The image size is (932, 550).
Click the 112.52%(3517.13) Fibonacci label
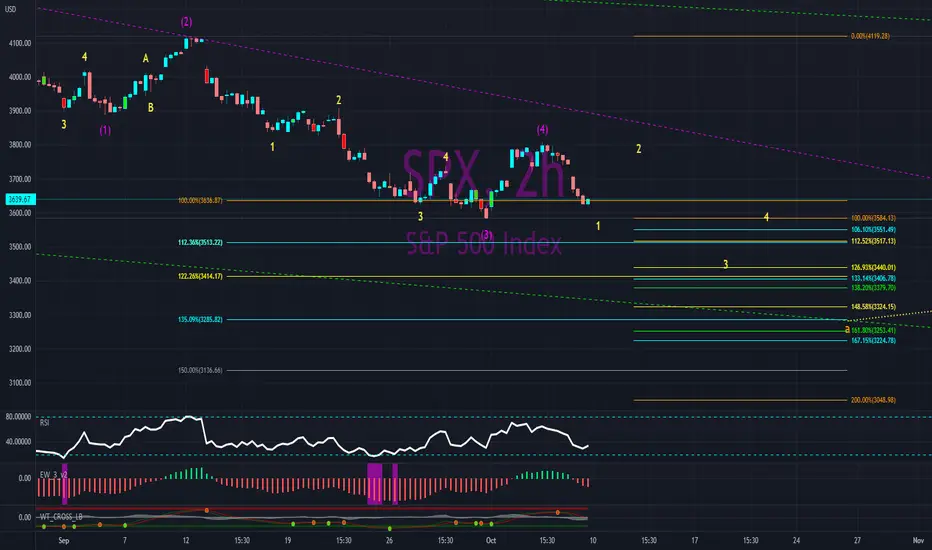click(873, 241)
